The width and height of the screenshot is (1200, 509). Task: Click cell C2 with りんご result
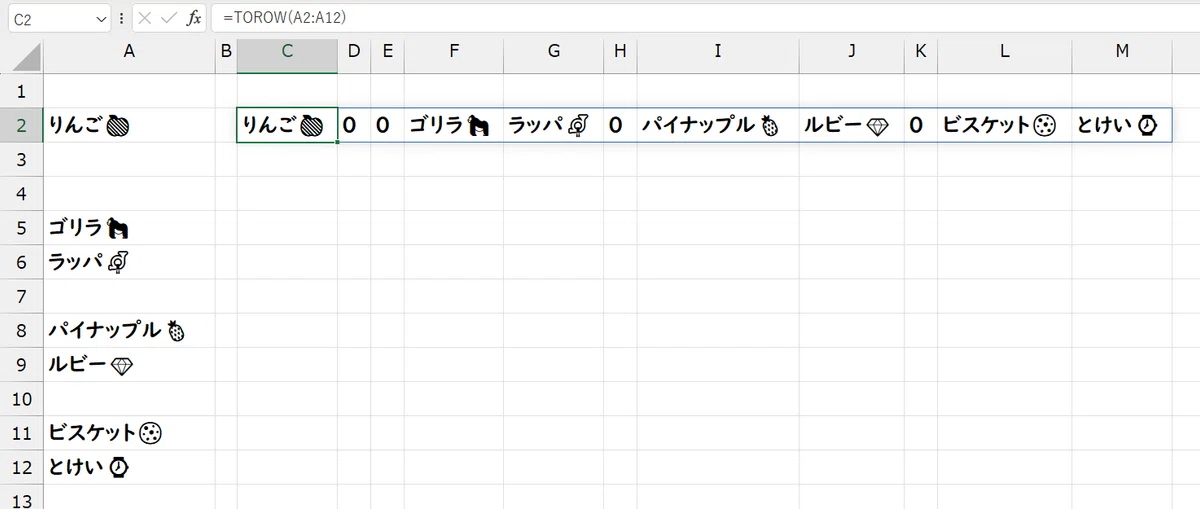click(287, 125)
